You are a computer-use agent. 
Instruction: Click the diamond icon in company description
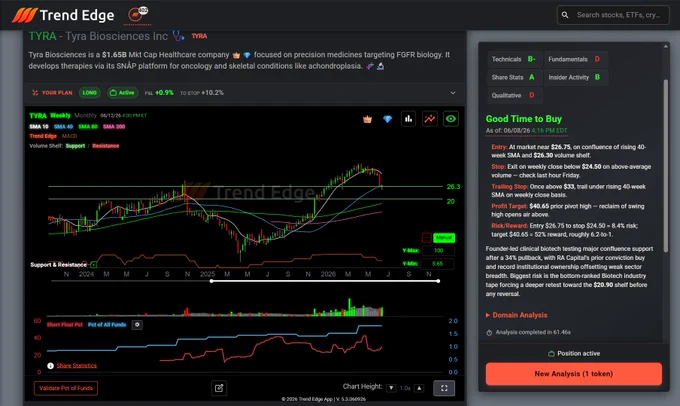[247, 55]
